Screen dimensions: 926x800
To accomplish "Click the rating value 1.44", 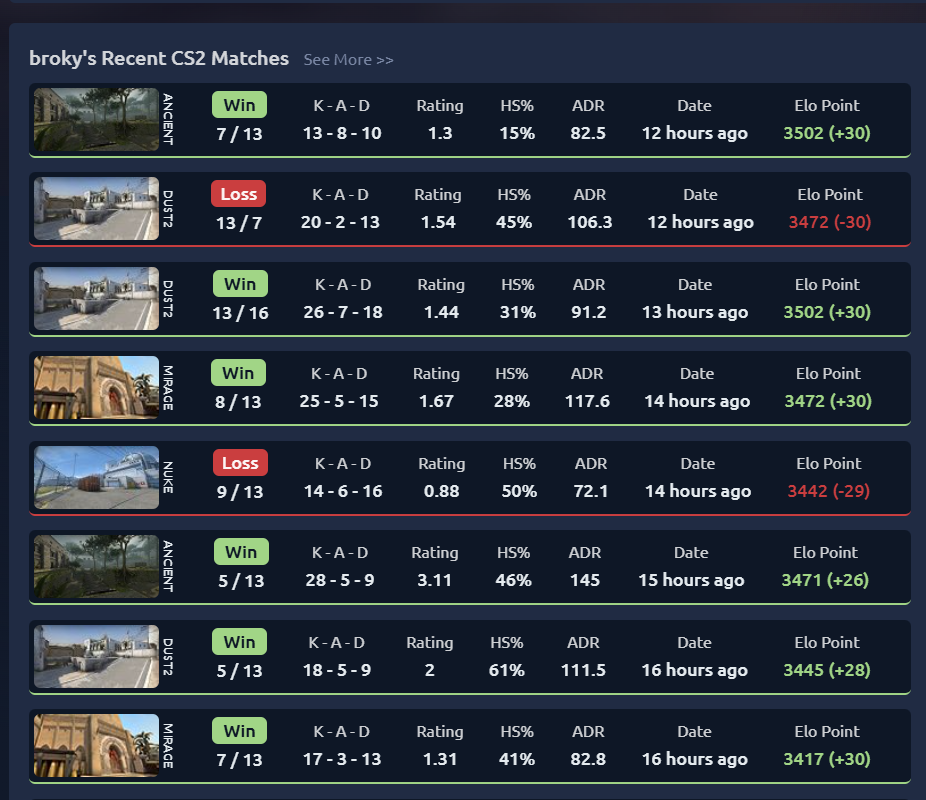I will tap(441, 312).
